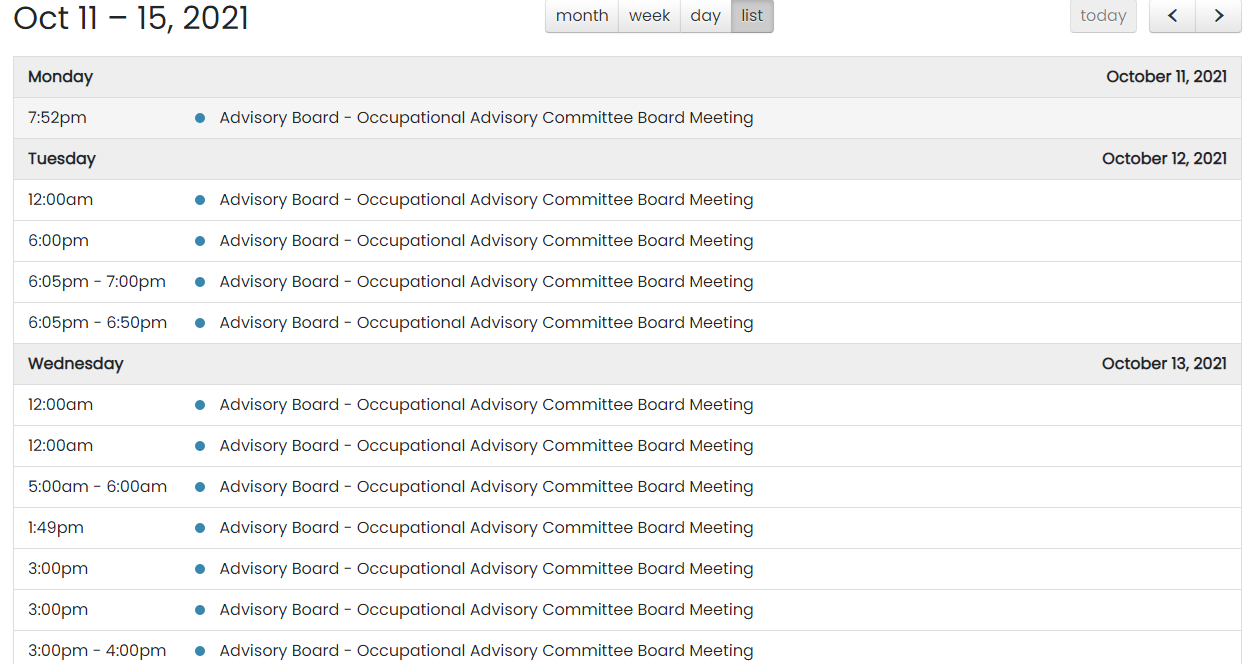This screenshot has height=664, width=1250.
Task: Click the Tuesday day heading
Action: [62, 159]
